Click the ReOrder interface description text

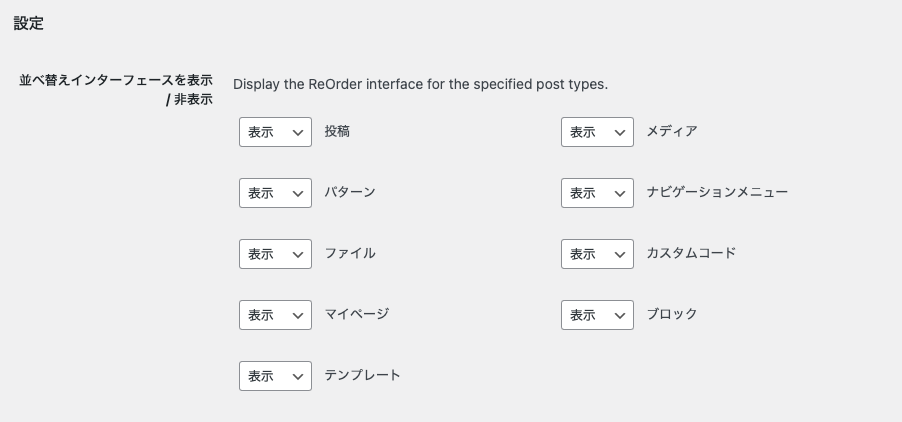coord(420,84)
